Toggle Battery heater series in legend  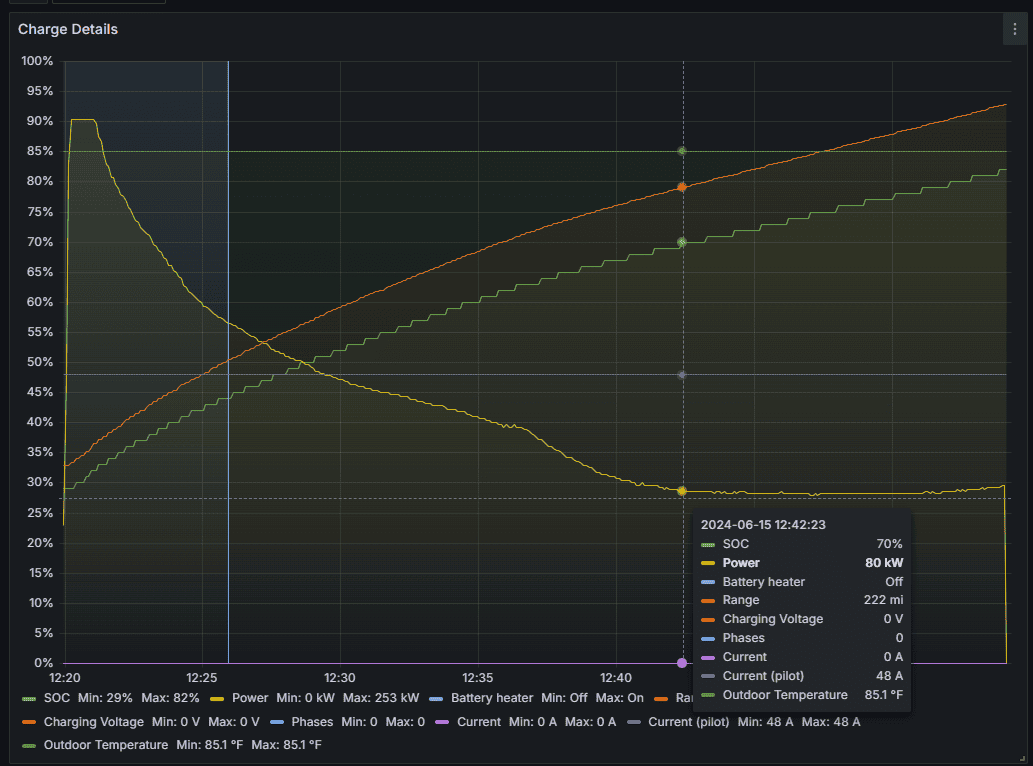pyautogui.click(x=491, y=698)
